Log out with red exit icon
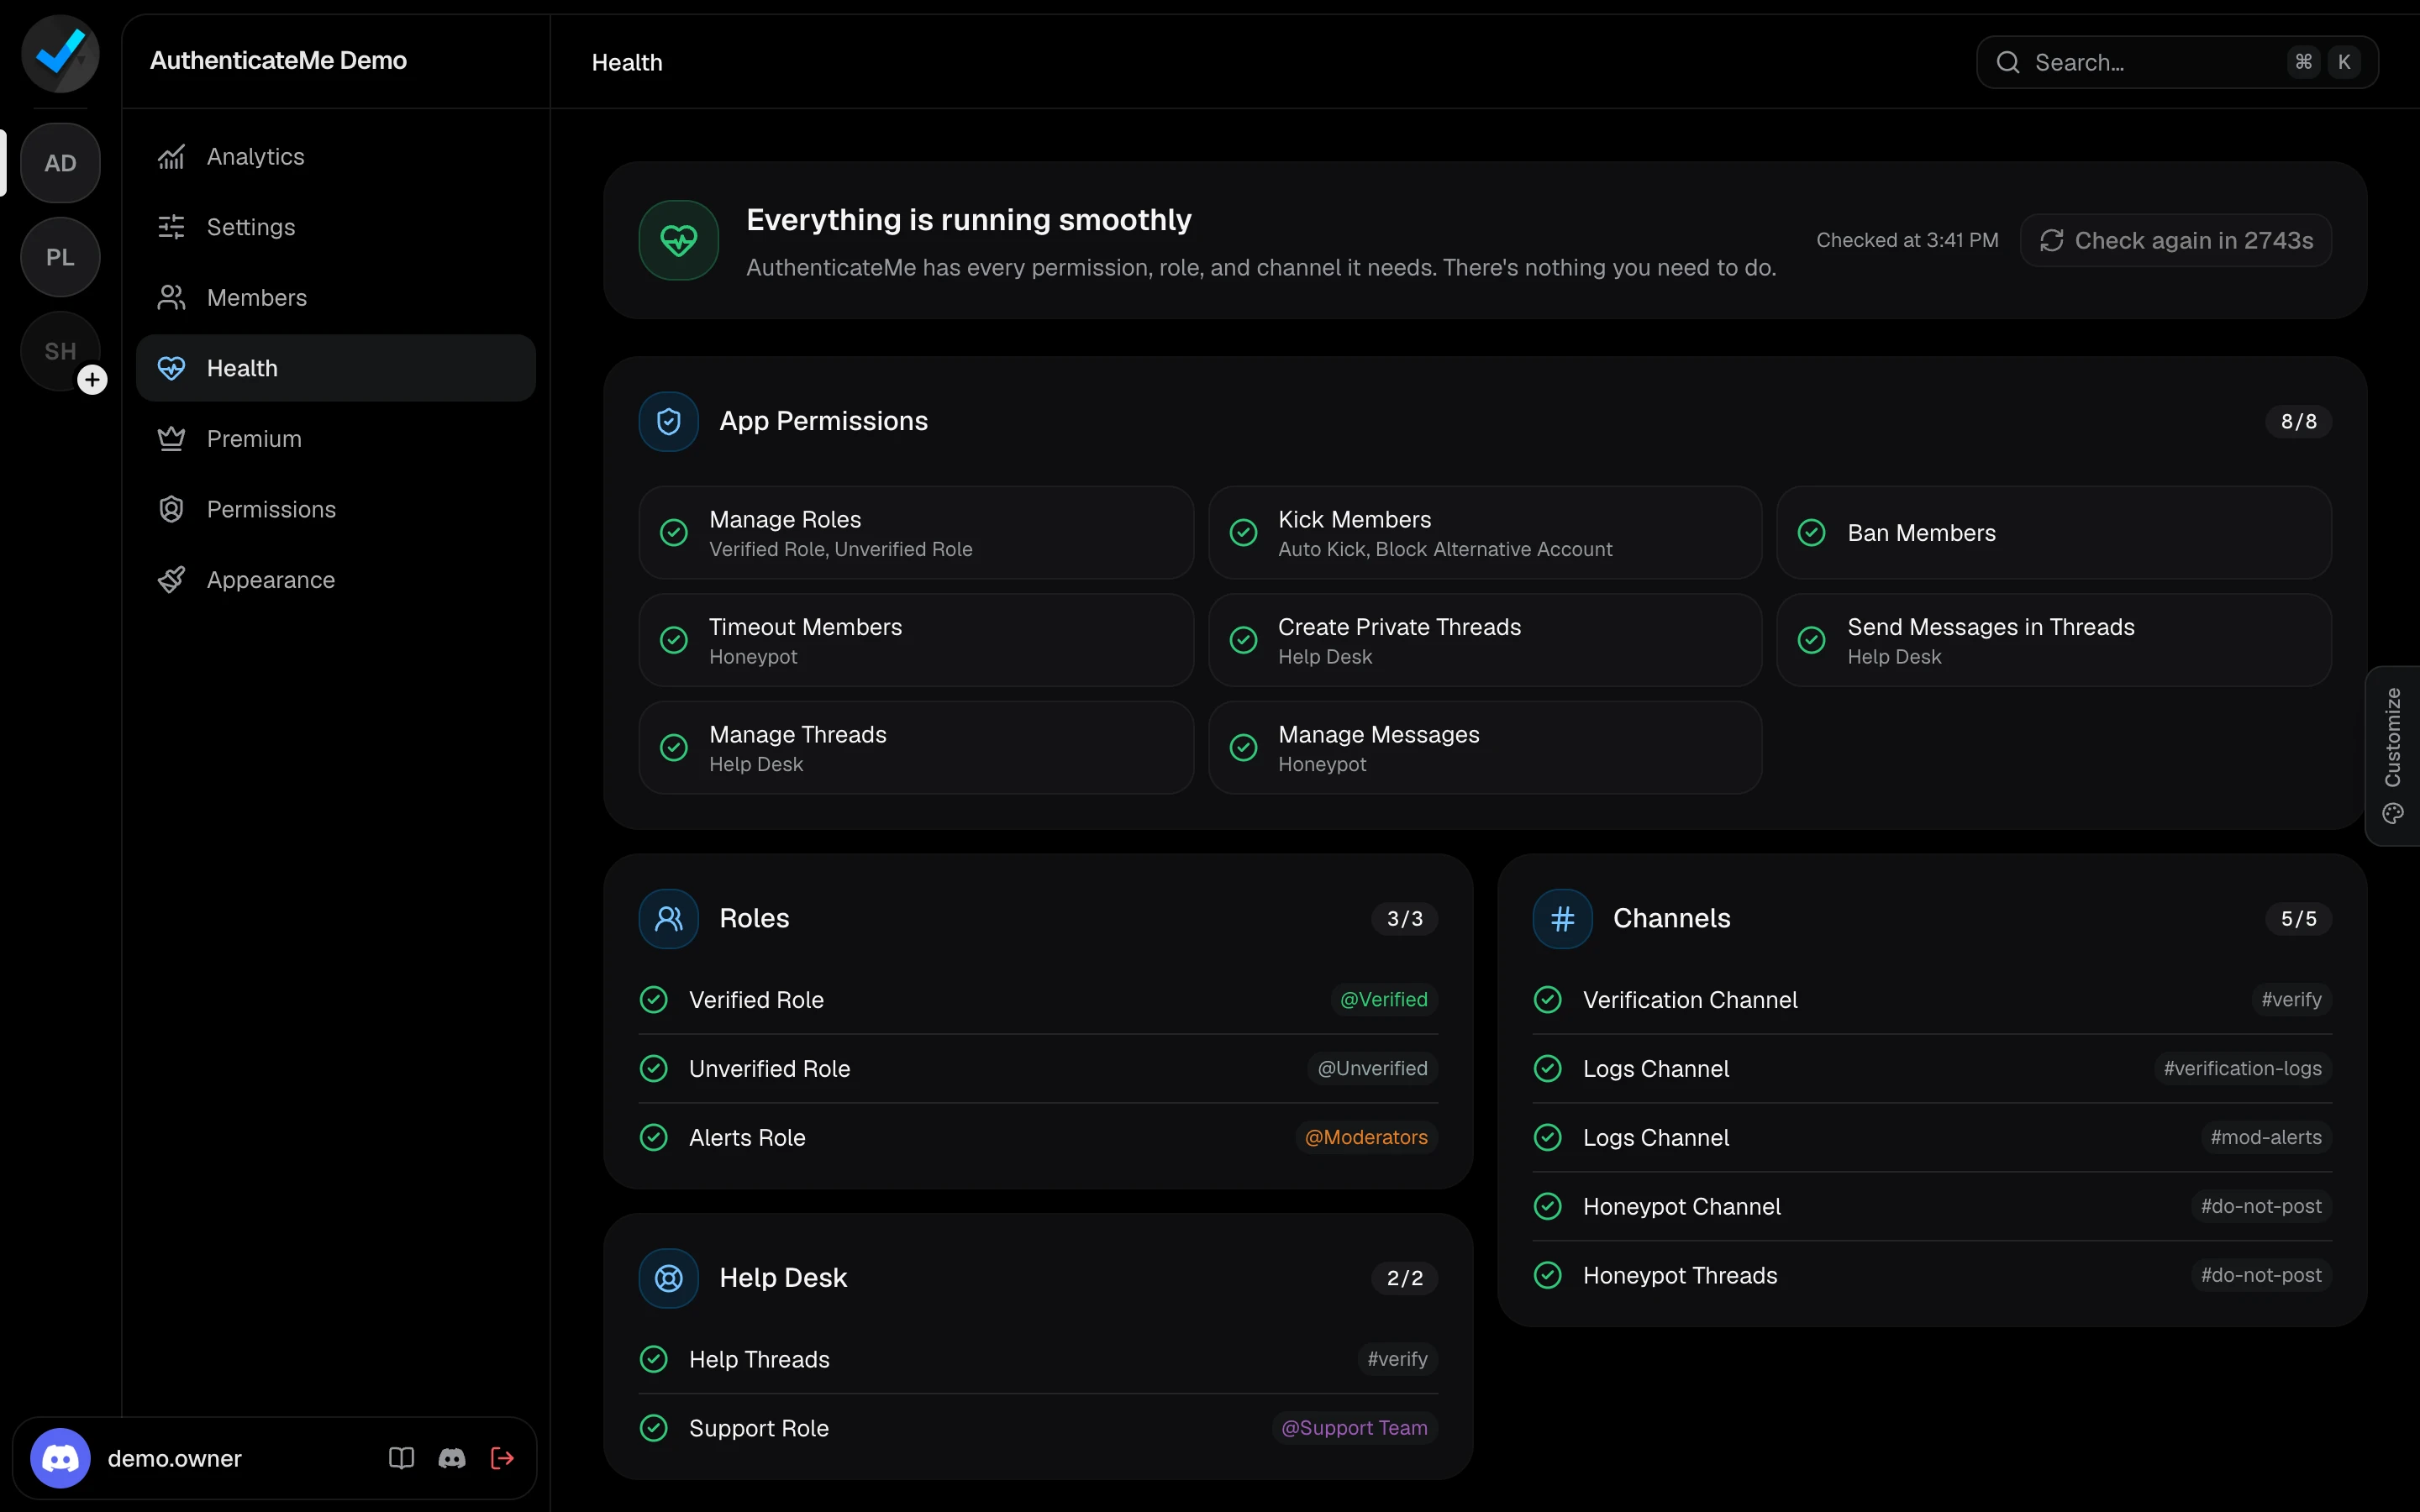 point(503,1458)
